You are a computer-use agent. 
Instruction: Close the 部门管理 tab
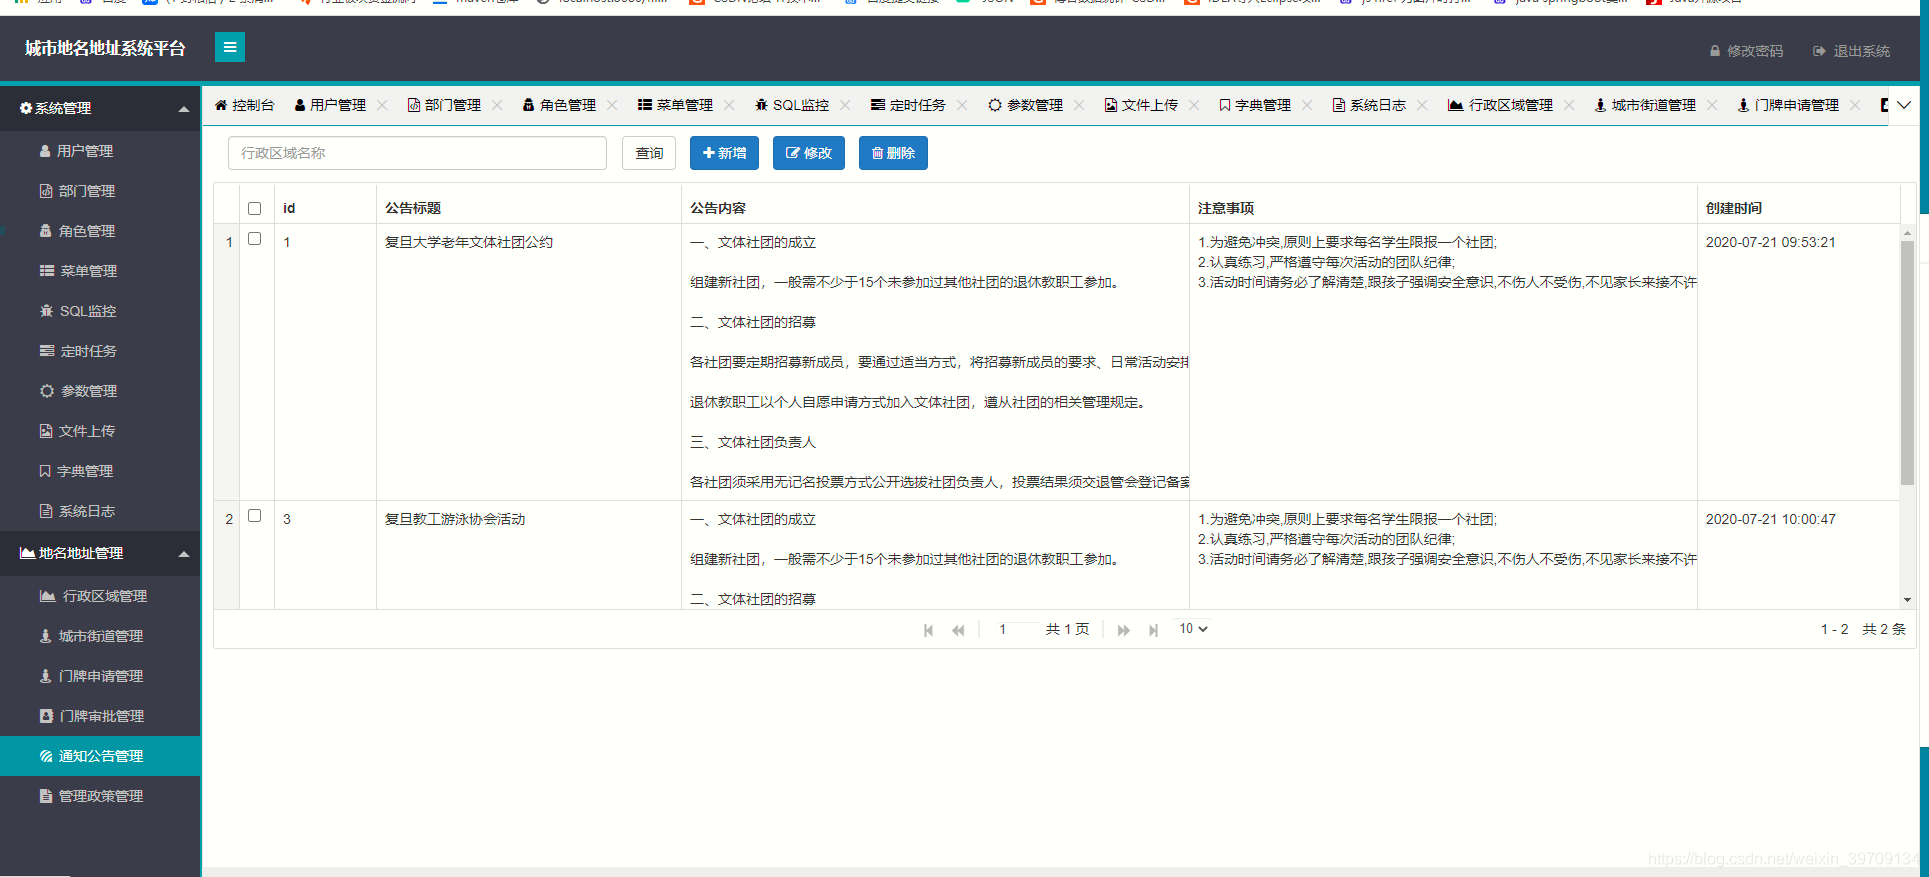pos(497,105)
